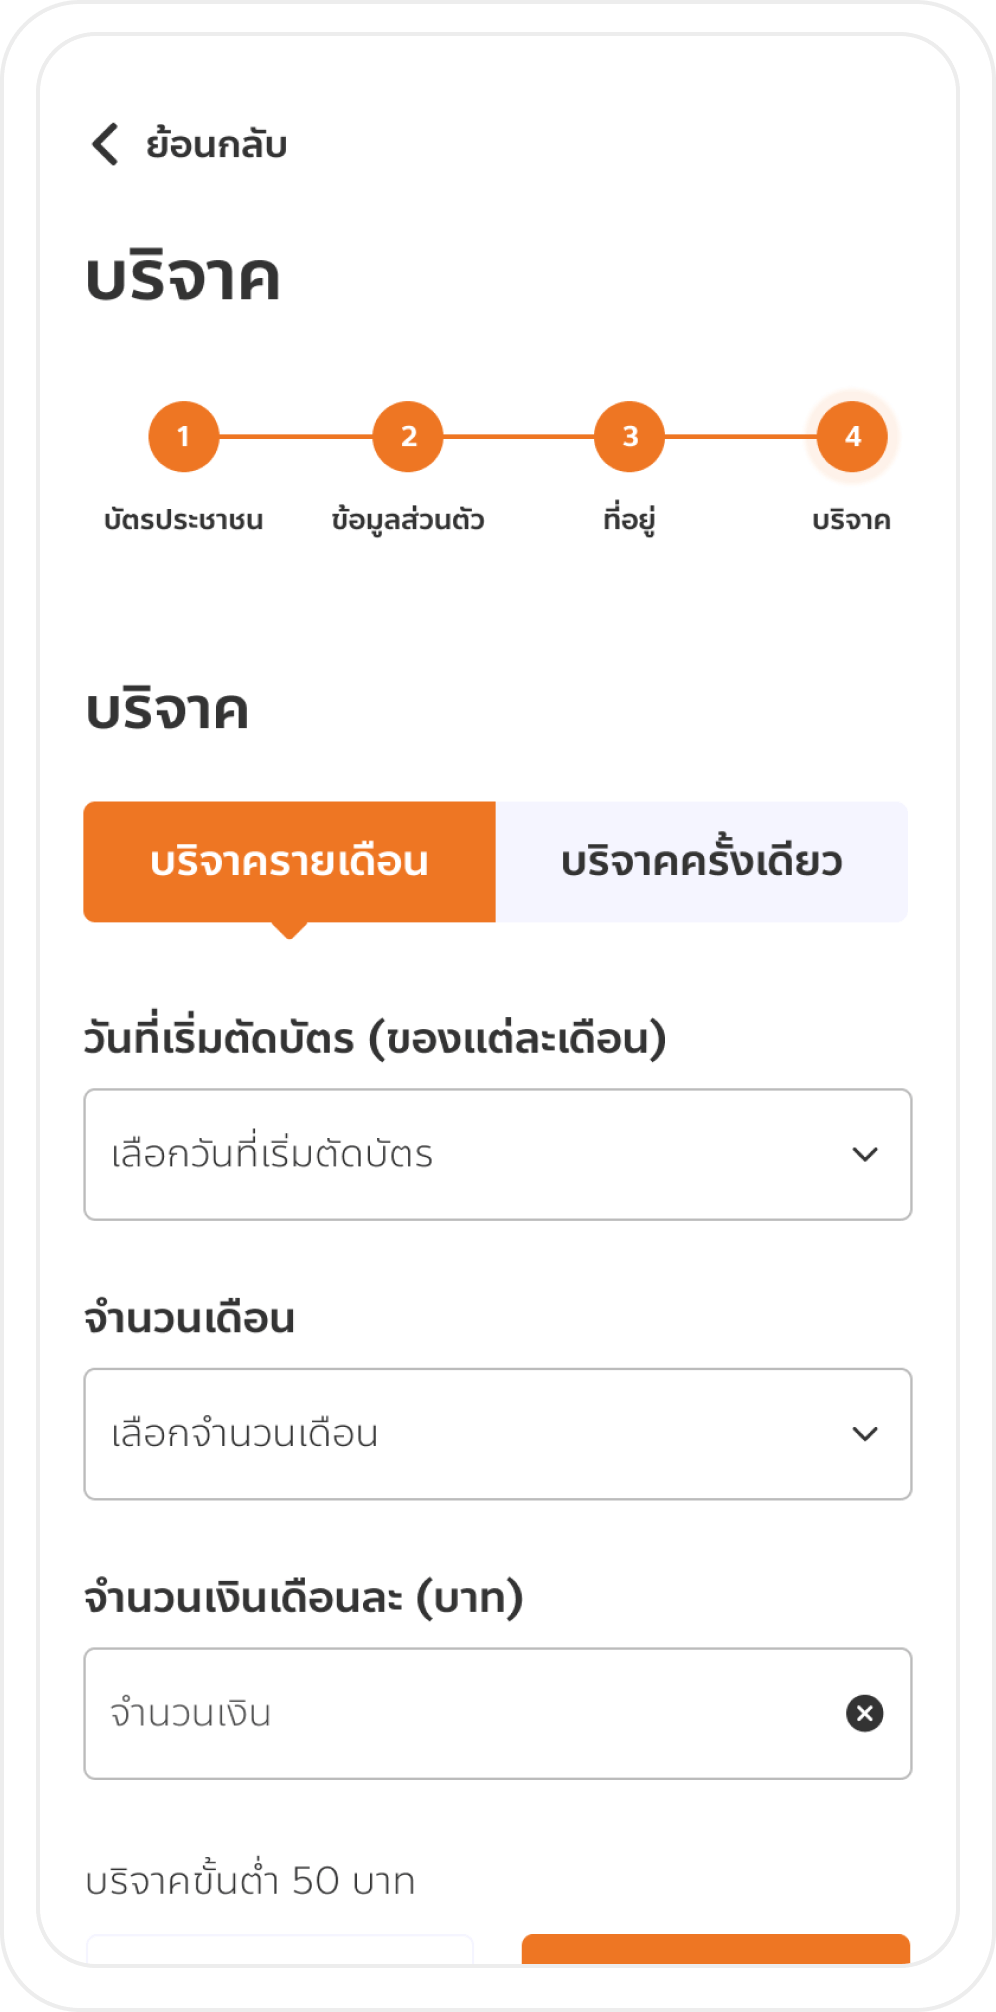Click the ข้อมูลส่วนตัว step label
Viewport: 996px width, 2012px height.
408,520
